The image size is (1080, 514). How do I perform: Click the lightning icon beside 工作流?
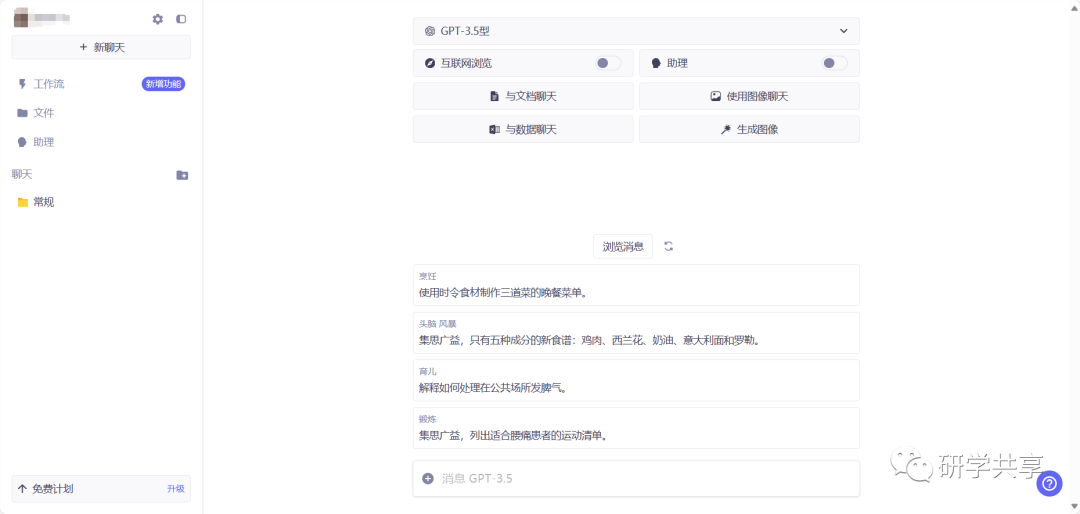click(23, 84)
